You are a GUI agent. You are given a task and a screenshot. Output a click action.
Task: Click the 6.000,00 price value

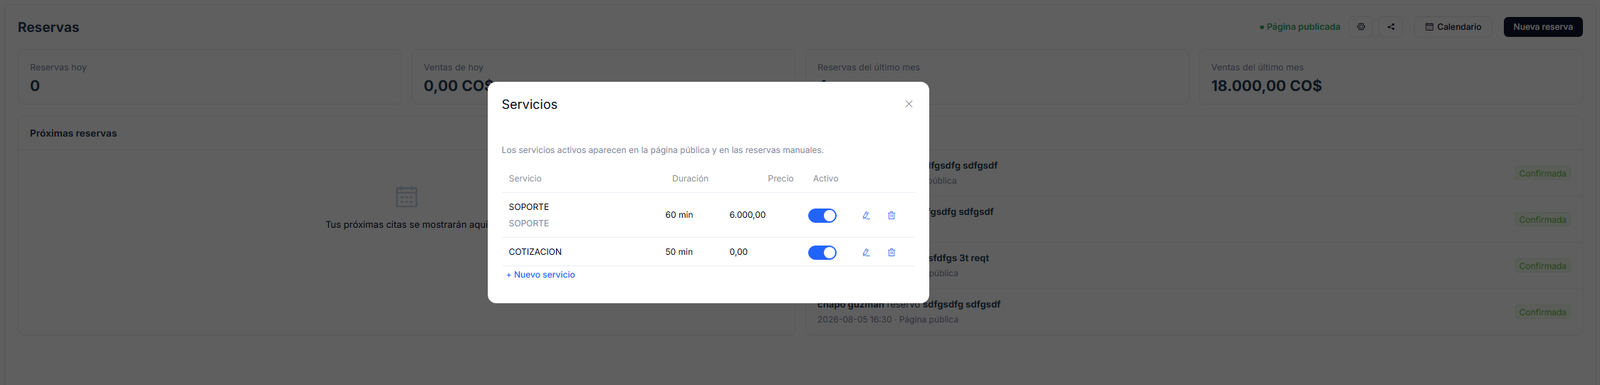(747, 215)
